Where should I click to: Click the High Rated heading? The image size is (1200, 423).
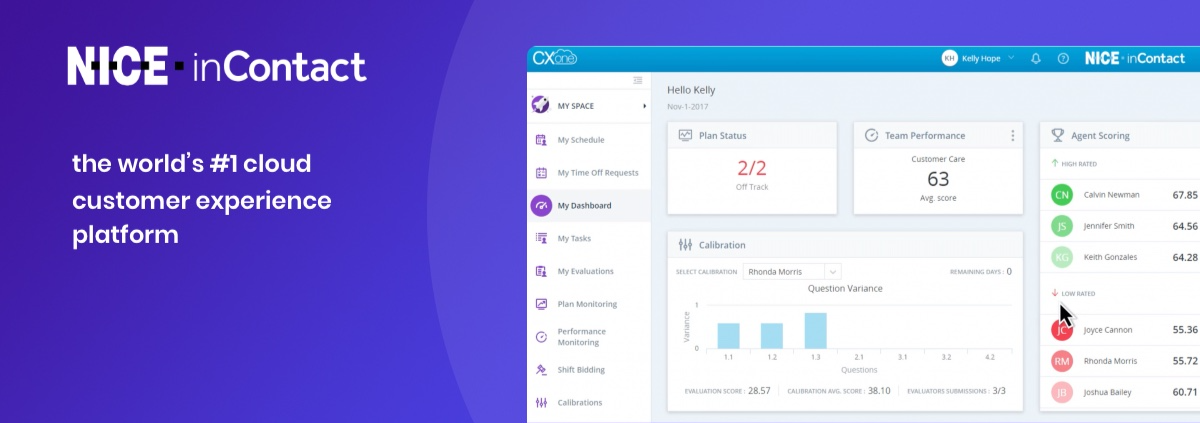[x=1079, y=163]
